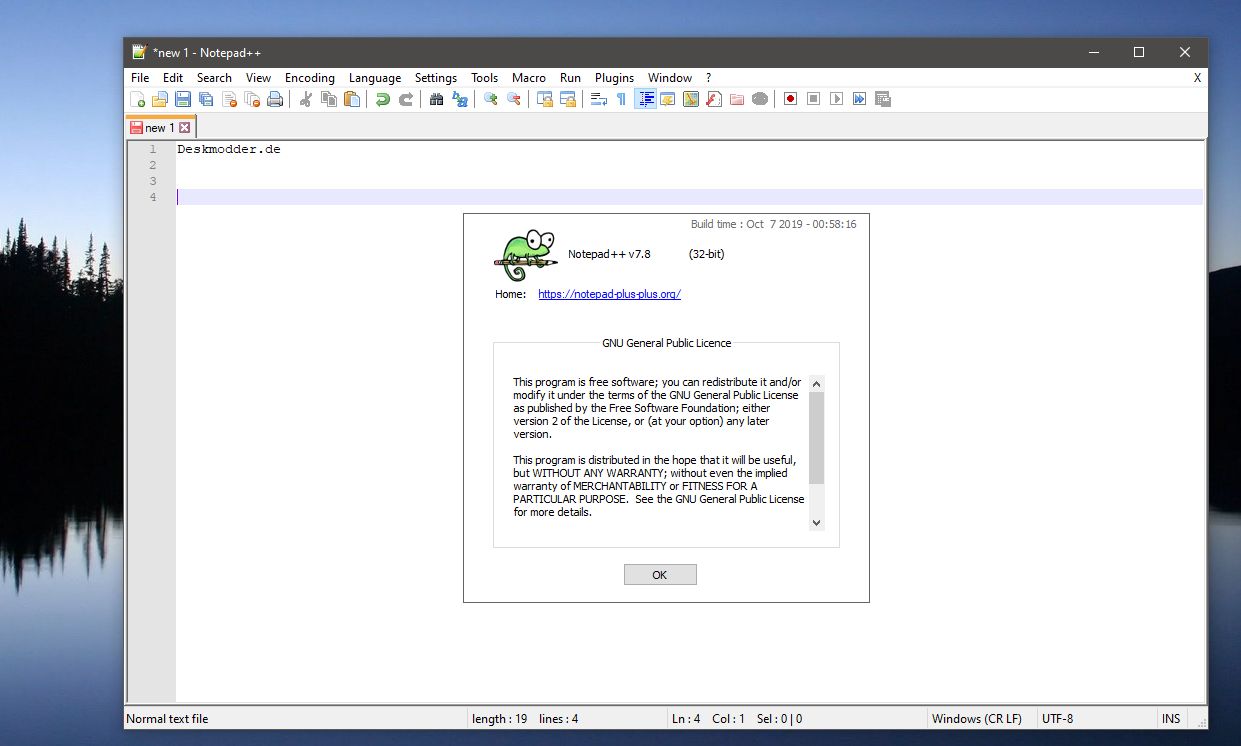Click Save Recorded Macro icon
The height and width of the screenshot is (746, 1241).
point(882,99)
